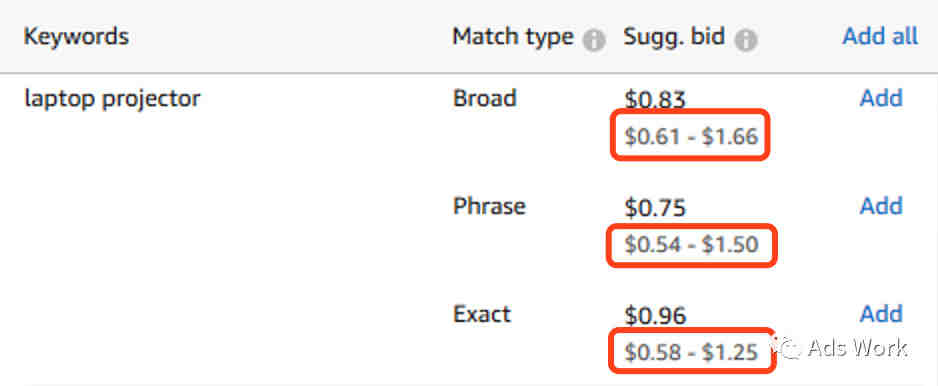Select the Match type column header
This screenshot has width=938, height=386.
pyautogui.click(x=513, y=37)
